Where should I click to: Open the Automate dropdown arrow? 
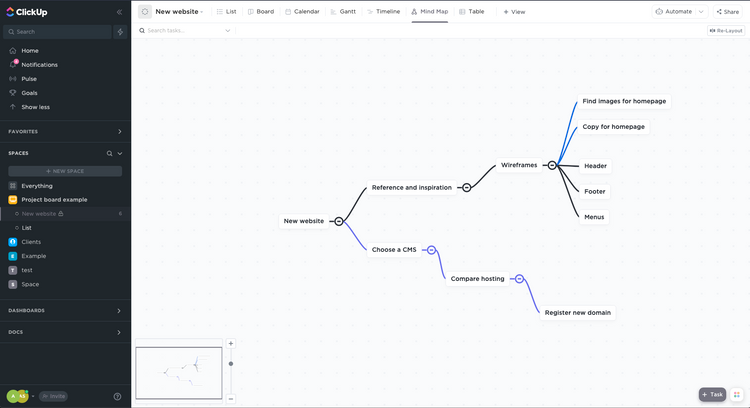pyautogui.click(x=701, y=11)
